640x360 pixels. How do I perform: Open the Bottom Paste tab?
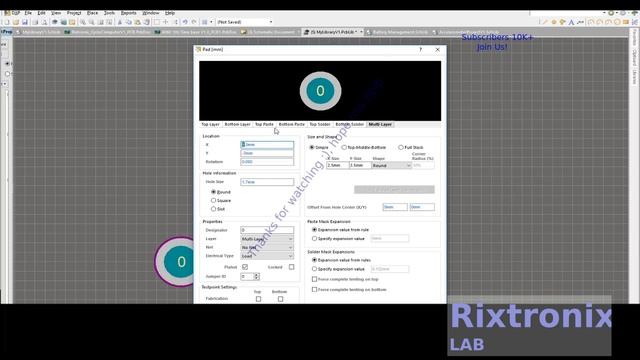[x=291, y=124]
